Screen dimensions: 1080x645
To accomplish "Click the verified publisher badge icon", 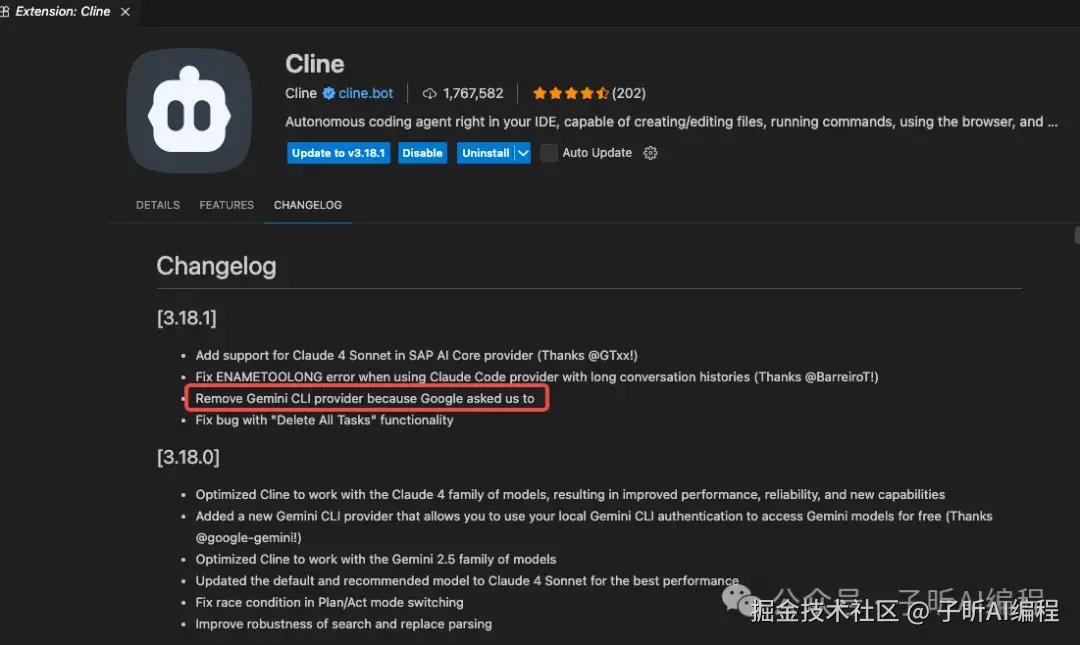I will coord(329,93).
